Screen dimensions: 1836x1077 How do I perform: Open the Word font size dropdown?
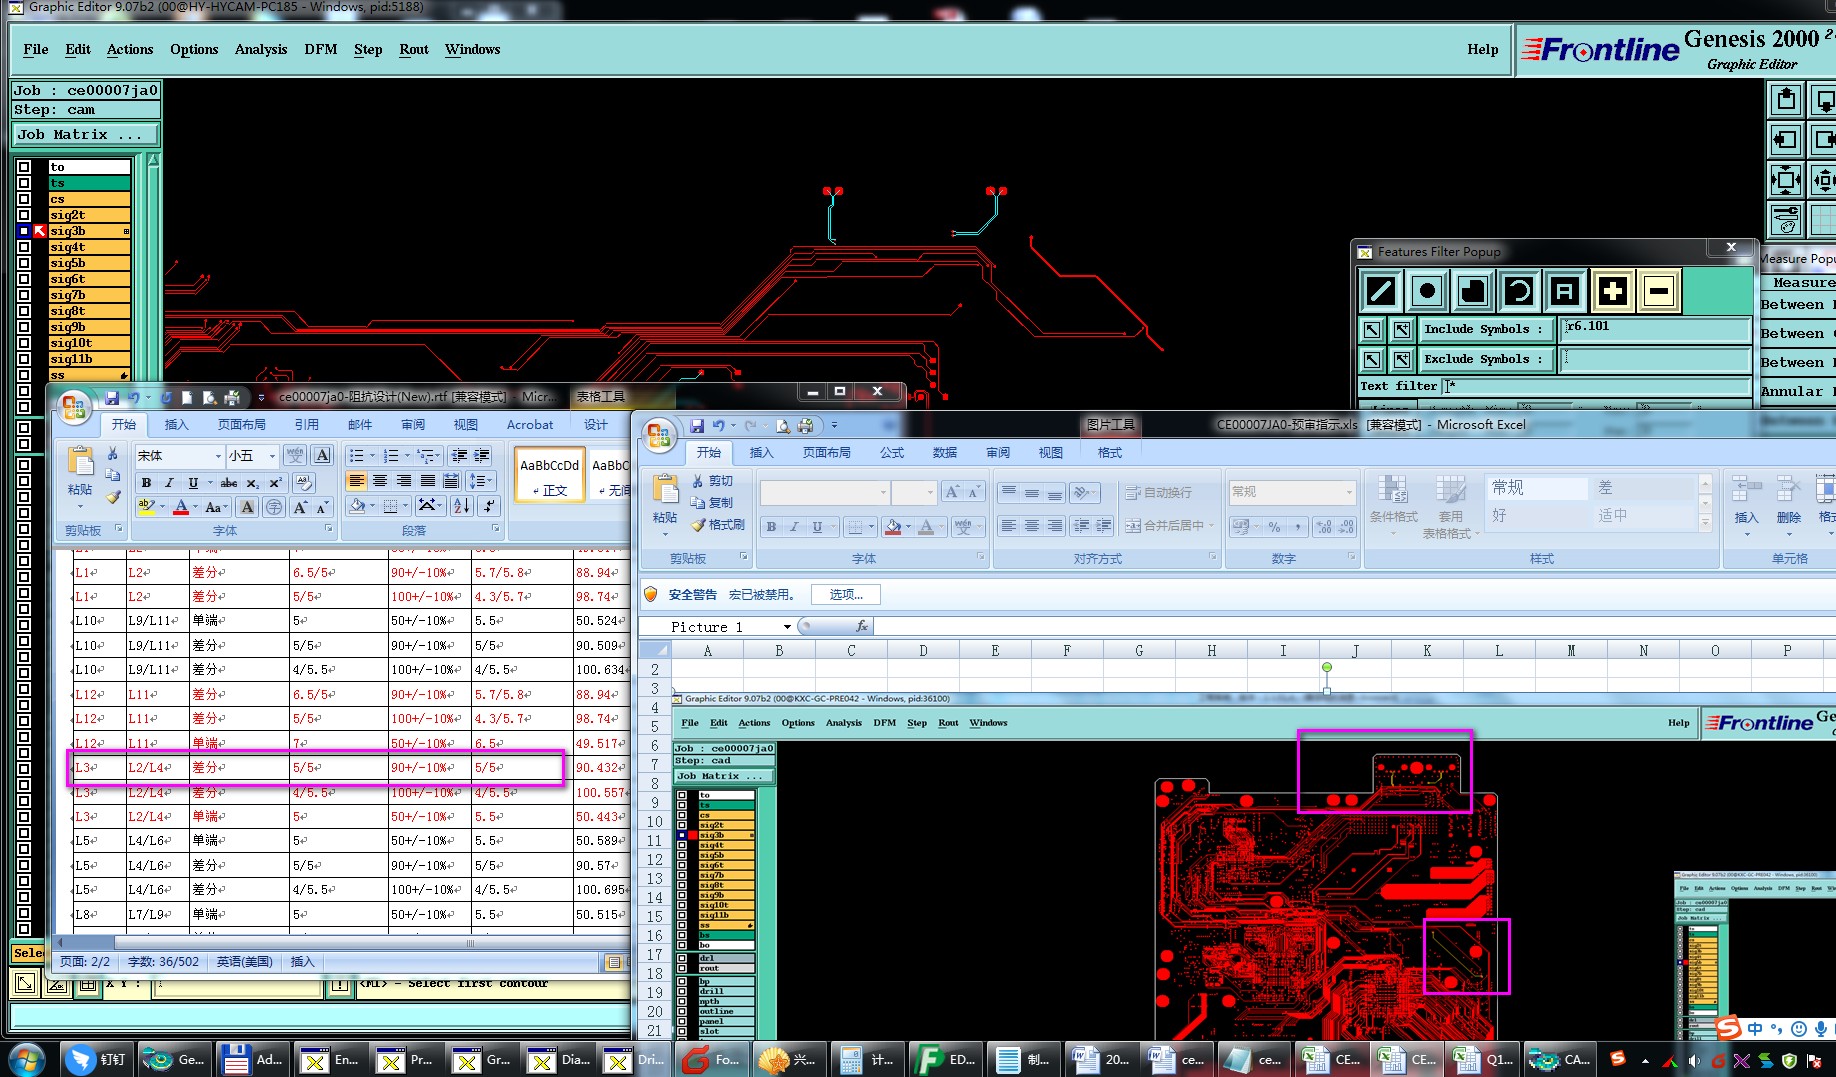pos(271,456)
